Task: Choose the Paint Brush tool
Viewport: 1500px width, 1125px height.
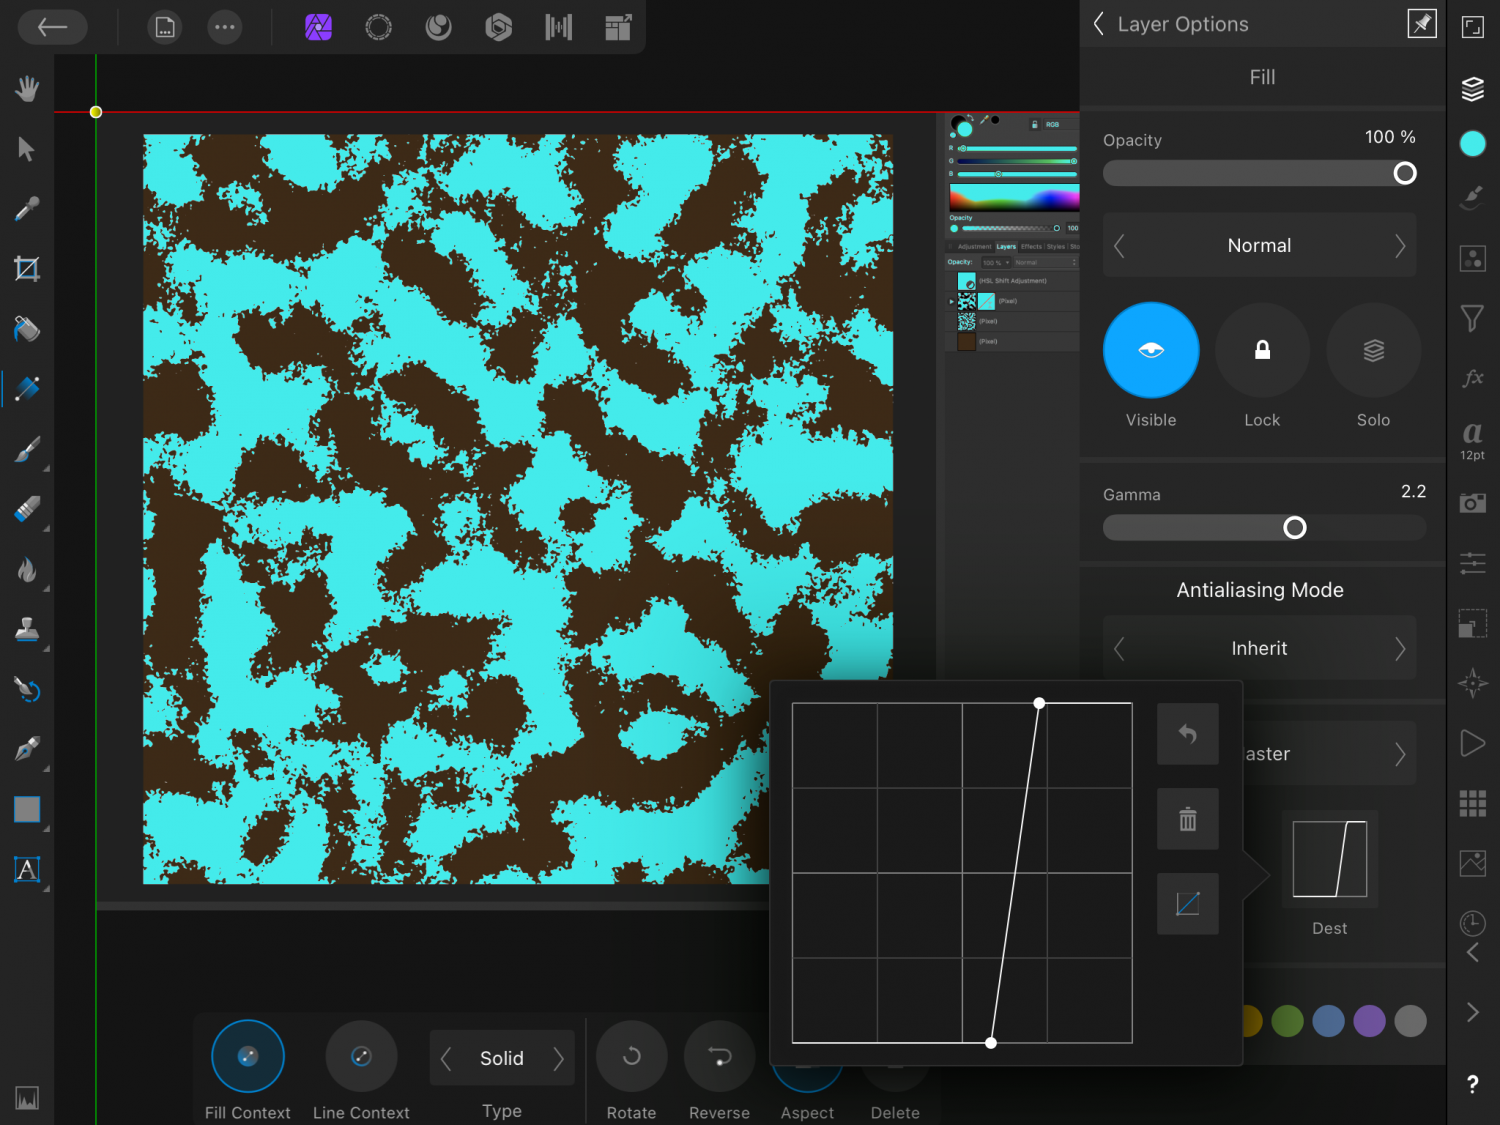Action: [27, 450]
